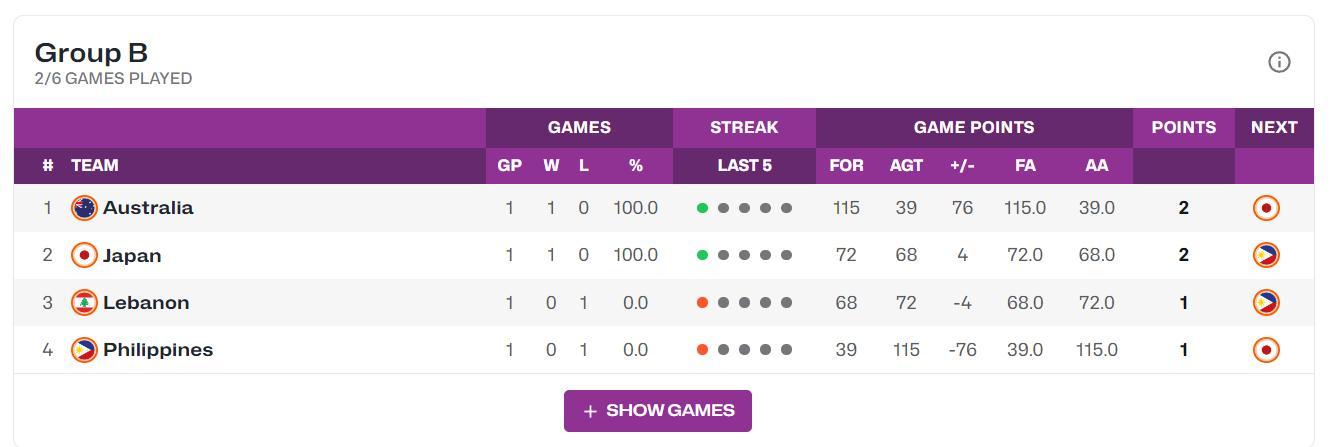Click the POINTS column header
Image resolution: width=1330 pixels, height=447 pixels.
pyautogui.click(x=1183, y=128)
